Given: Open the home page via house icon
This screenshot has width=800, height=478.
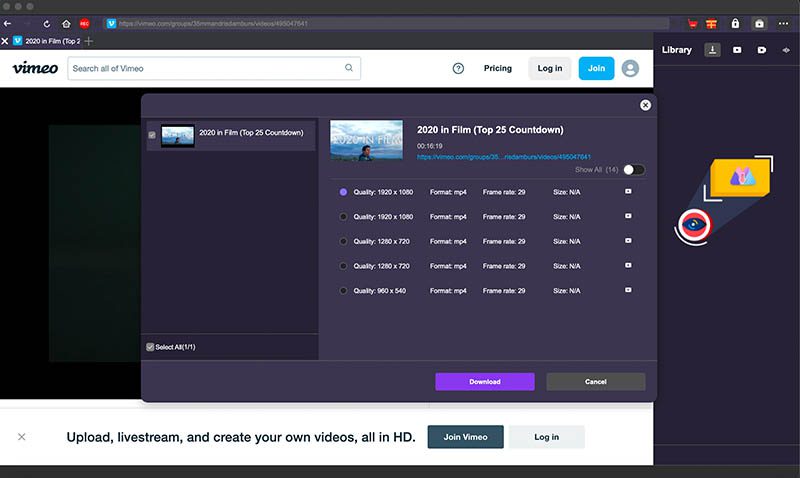Looking at the screenshot, I should 66,23.
